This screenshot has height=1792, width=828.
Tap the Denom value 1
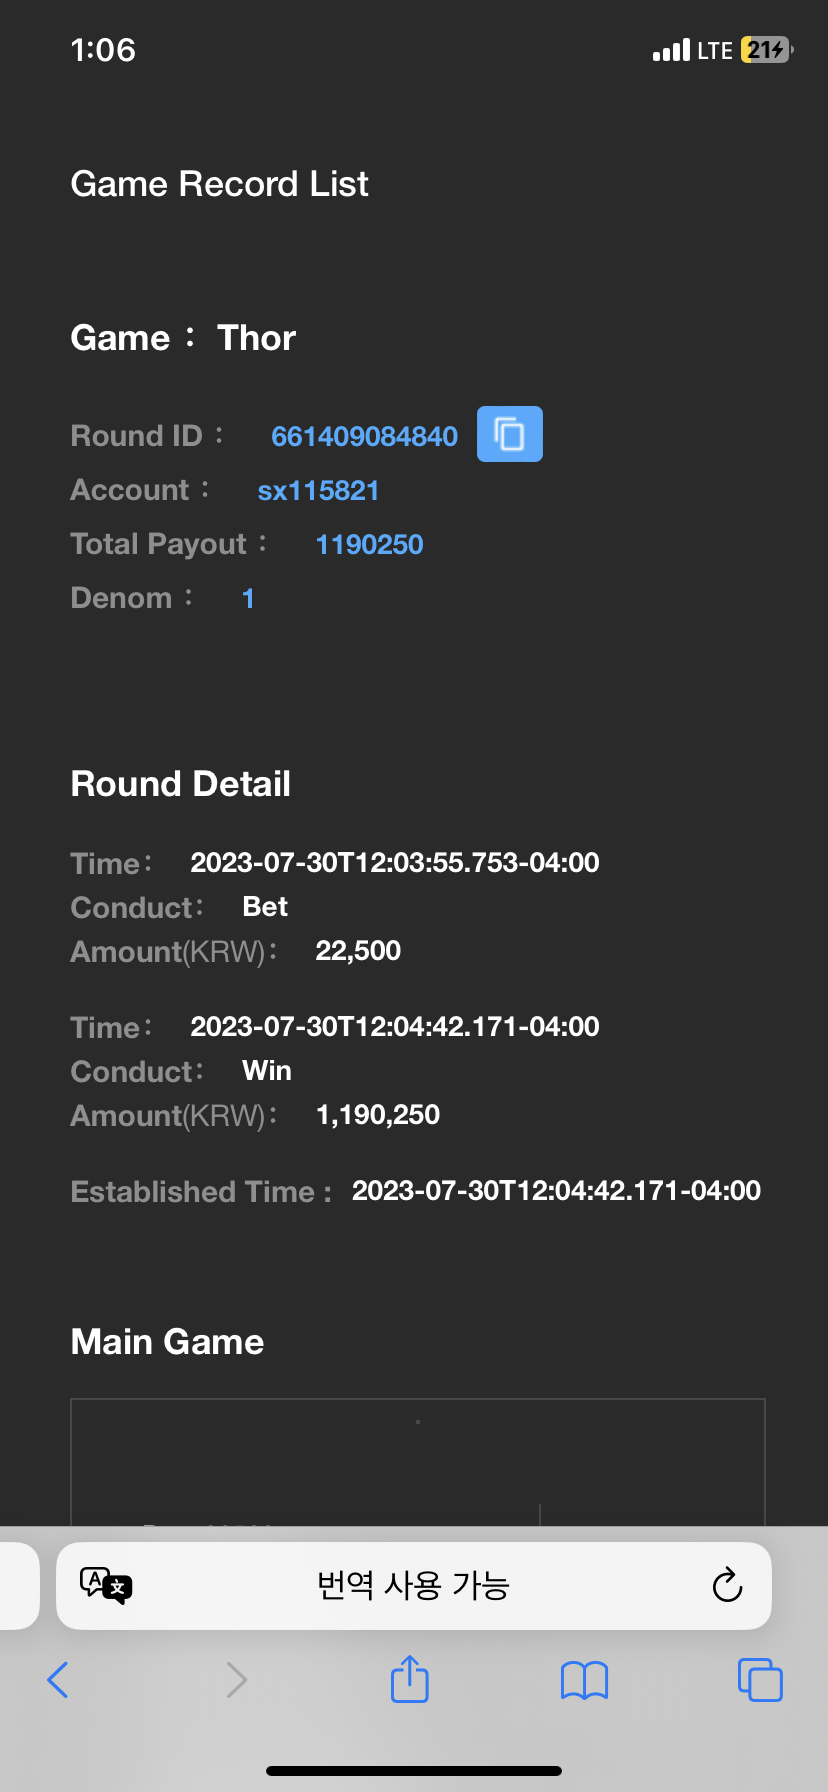[248, 599]
